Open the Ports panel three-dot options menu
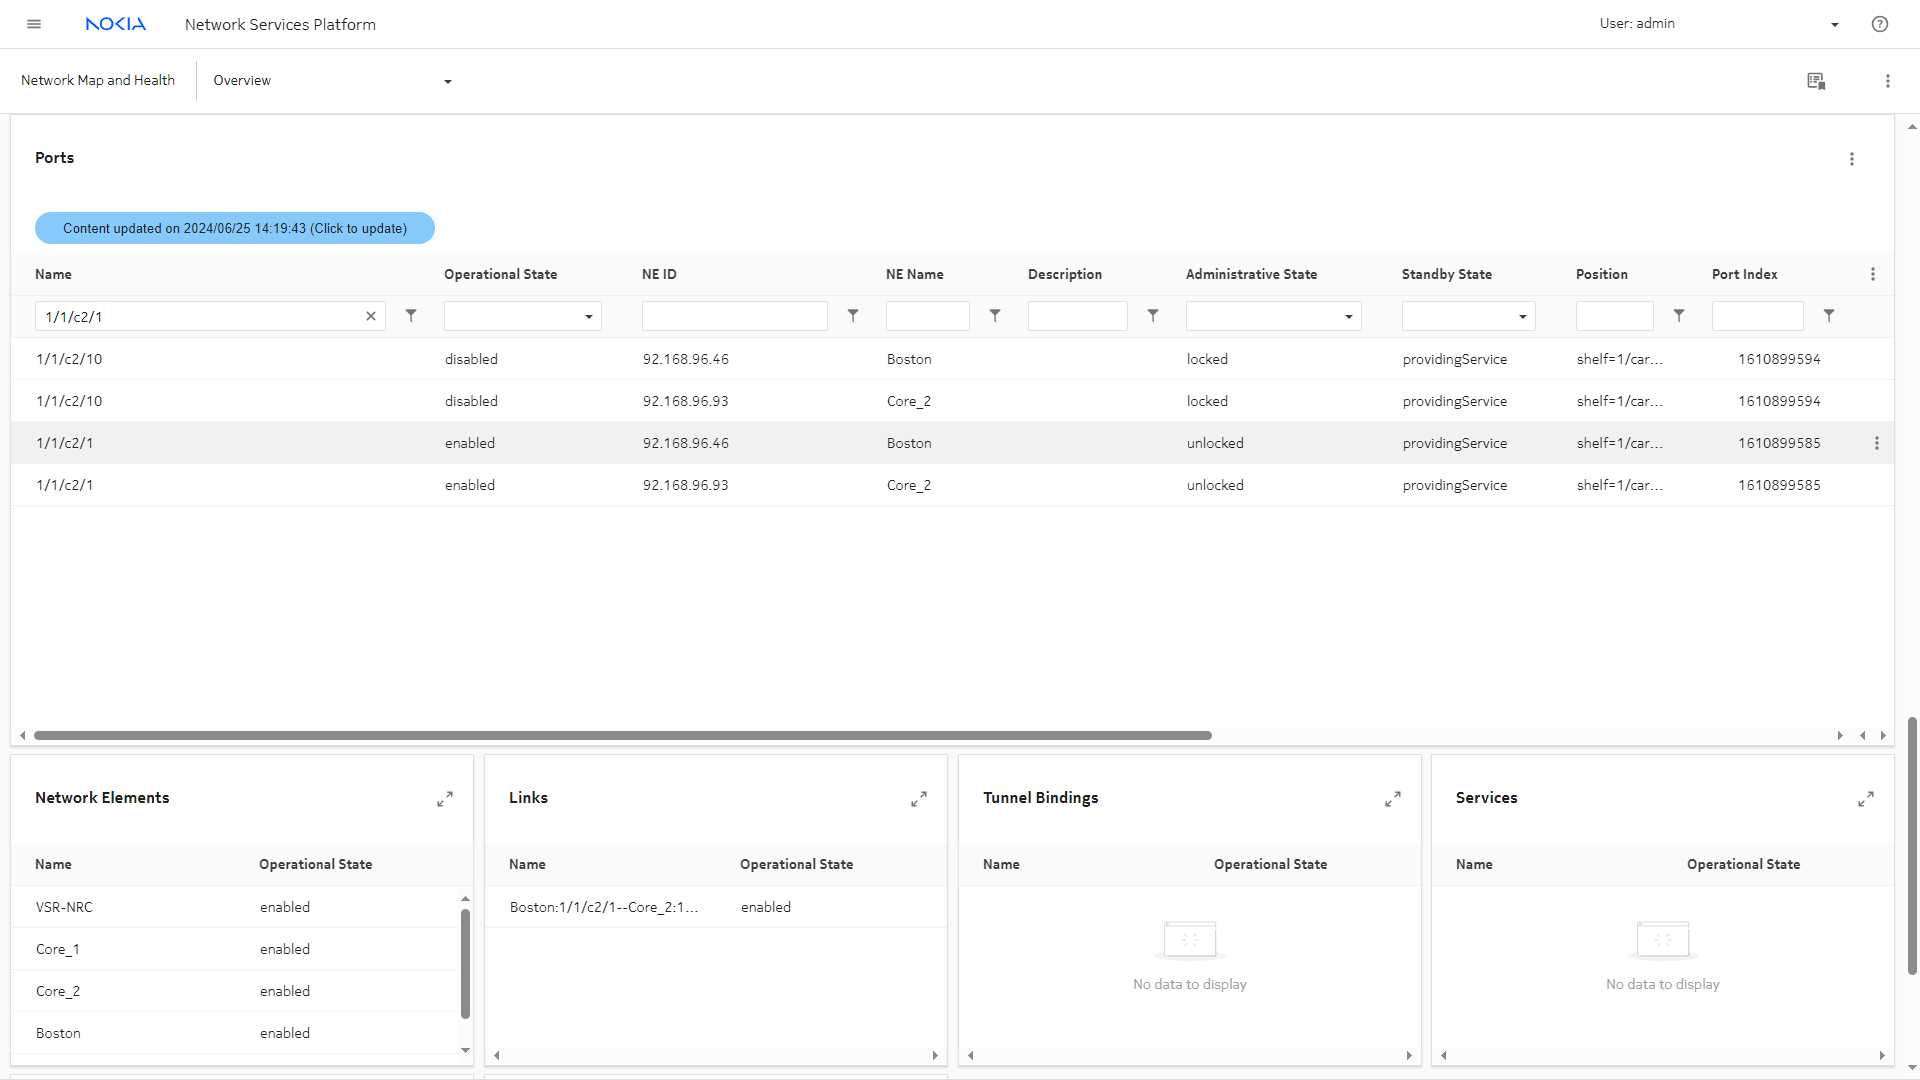 coord(1852,159)
